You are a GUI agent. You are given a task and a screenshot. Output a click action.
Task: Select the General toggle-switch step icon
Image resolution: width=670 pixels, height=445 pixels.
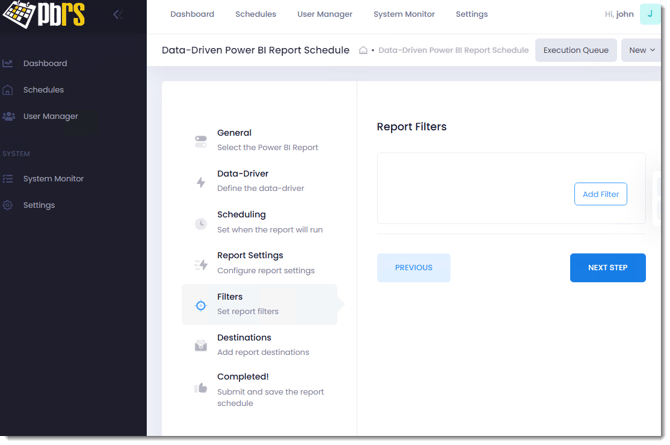201,141
